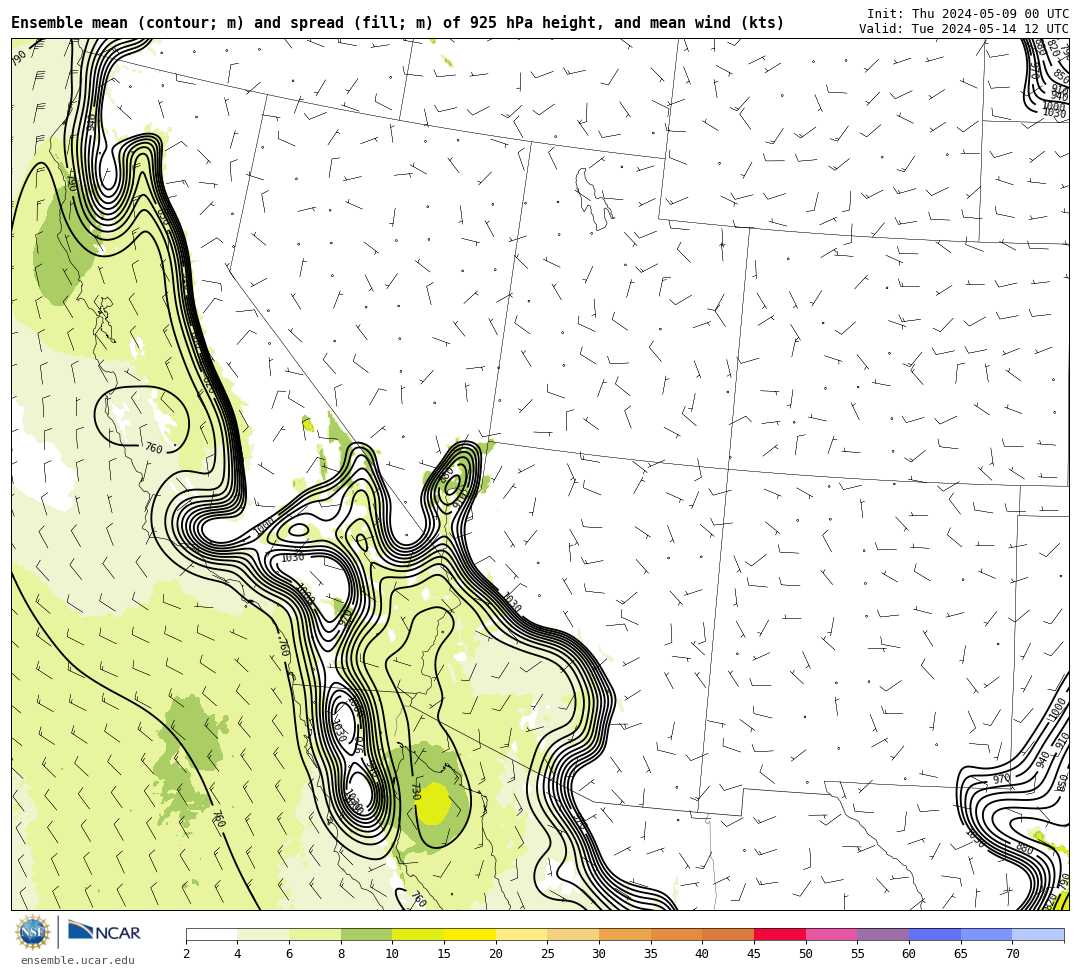Pick the darker orange 35–40 colorbar segment
The width and height of the screenshot is (1080, 973).
coord(676,934)
